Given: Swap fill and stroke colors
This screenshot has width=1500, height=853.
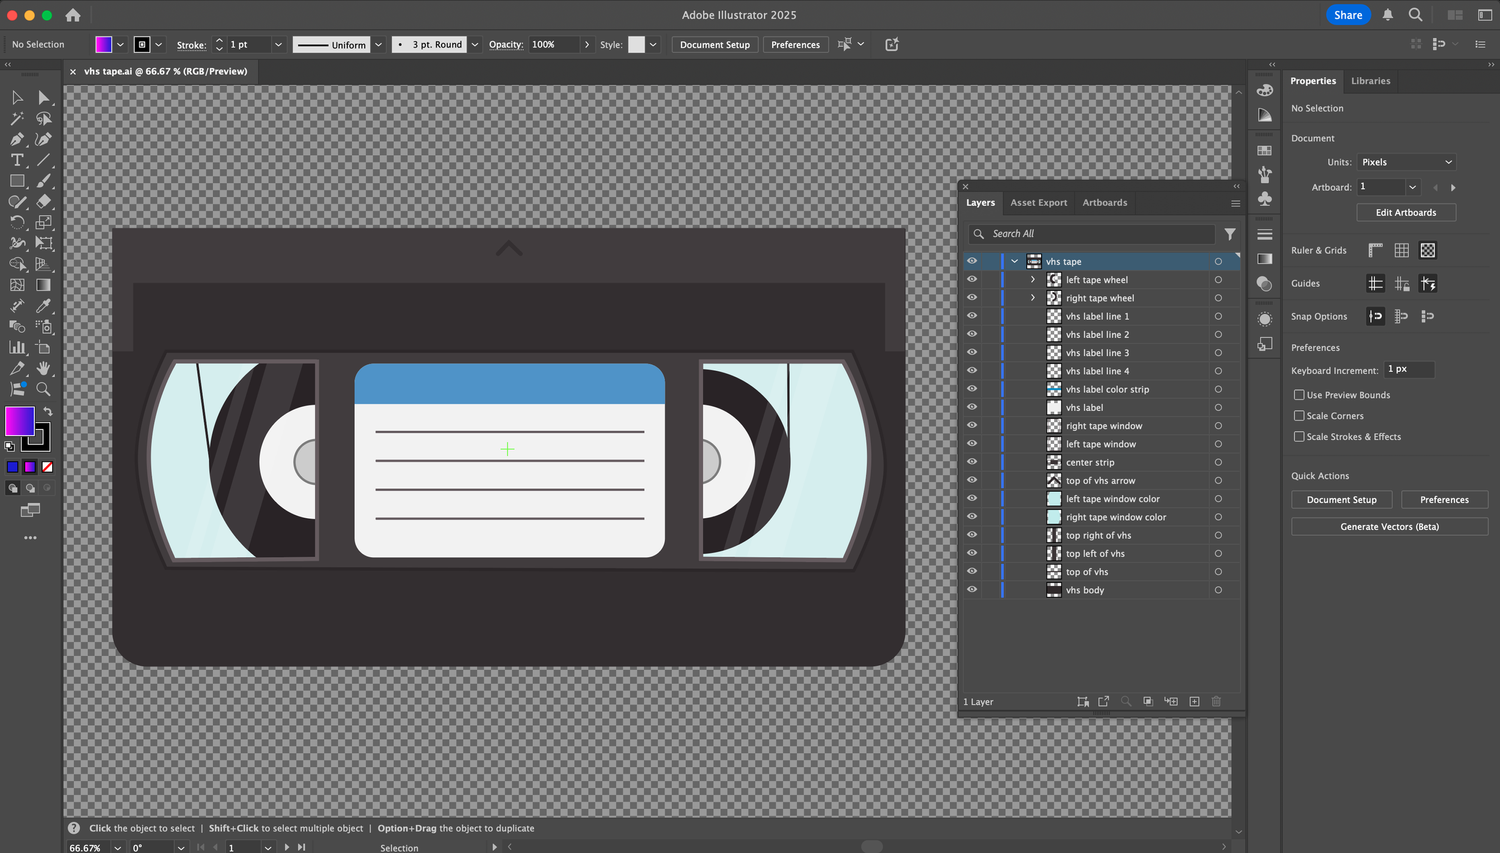Looking at the screenshot, I should coord(47,411).
